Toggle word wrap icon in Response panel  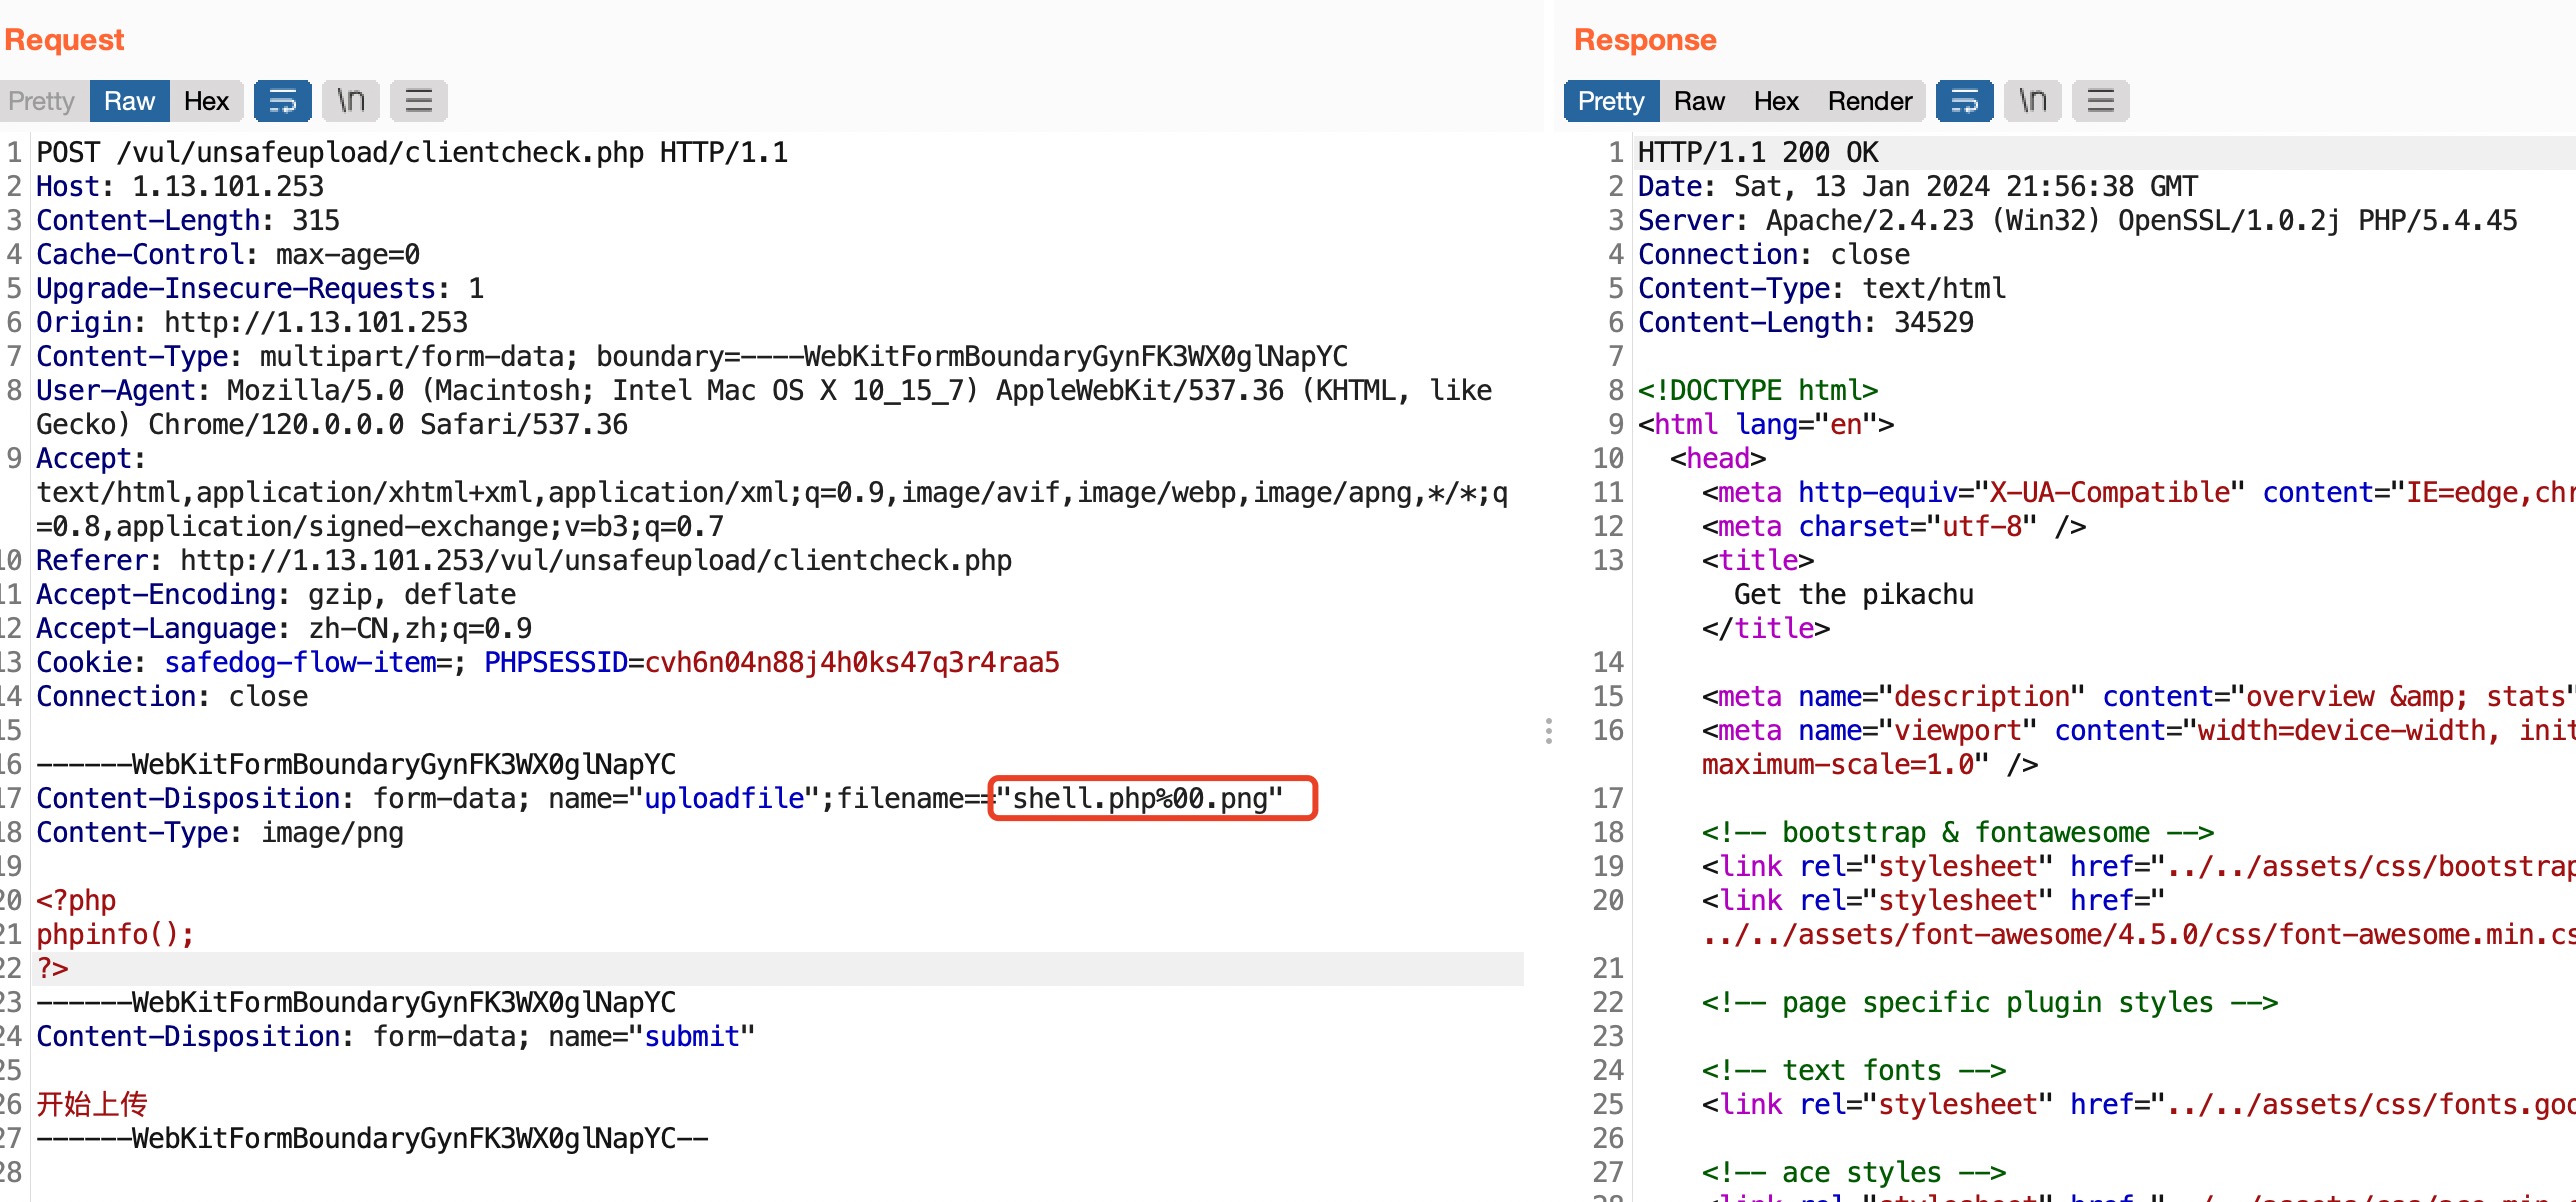1964,101
